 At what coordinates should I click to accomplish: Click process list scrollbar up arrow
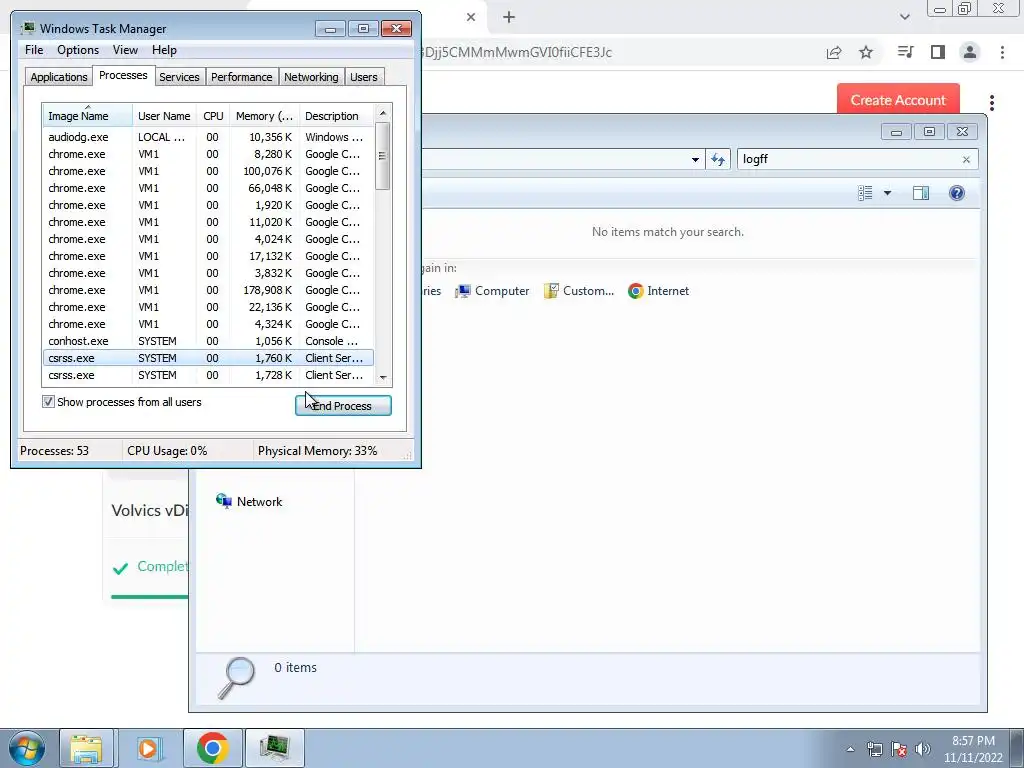(x=383, y=113)
